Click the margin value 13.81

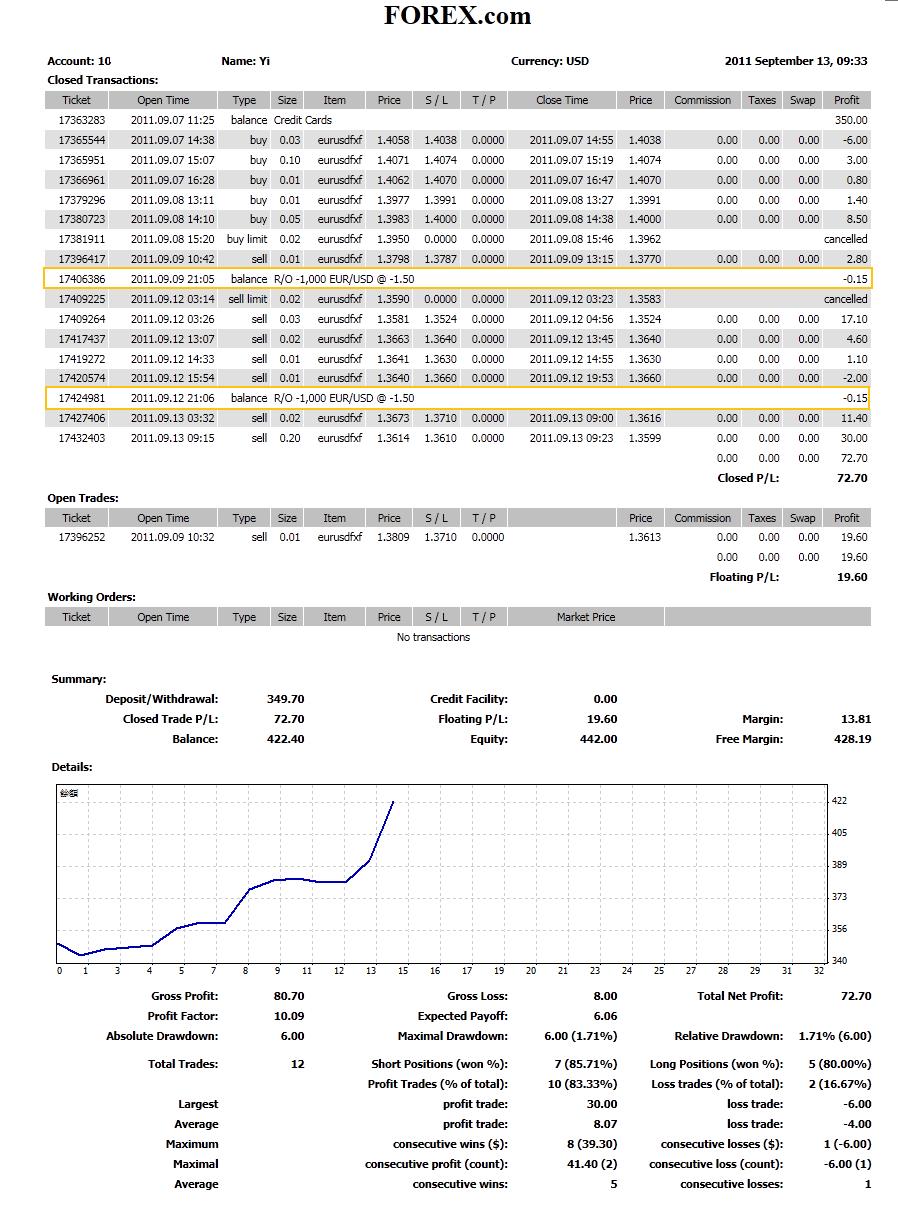coord(857,719)
